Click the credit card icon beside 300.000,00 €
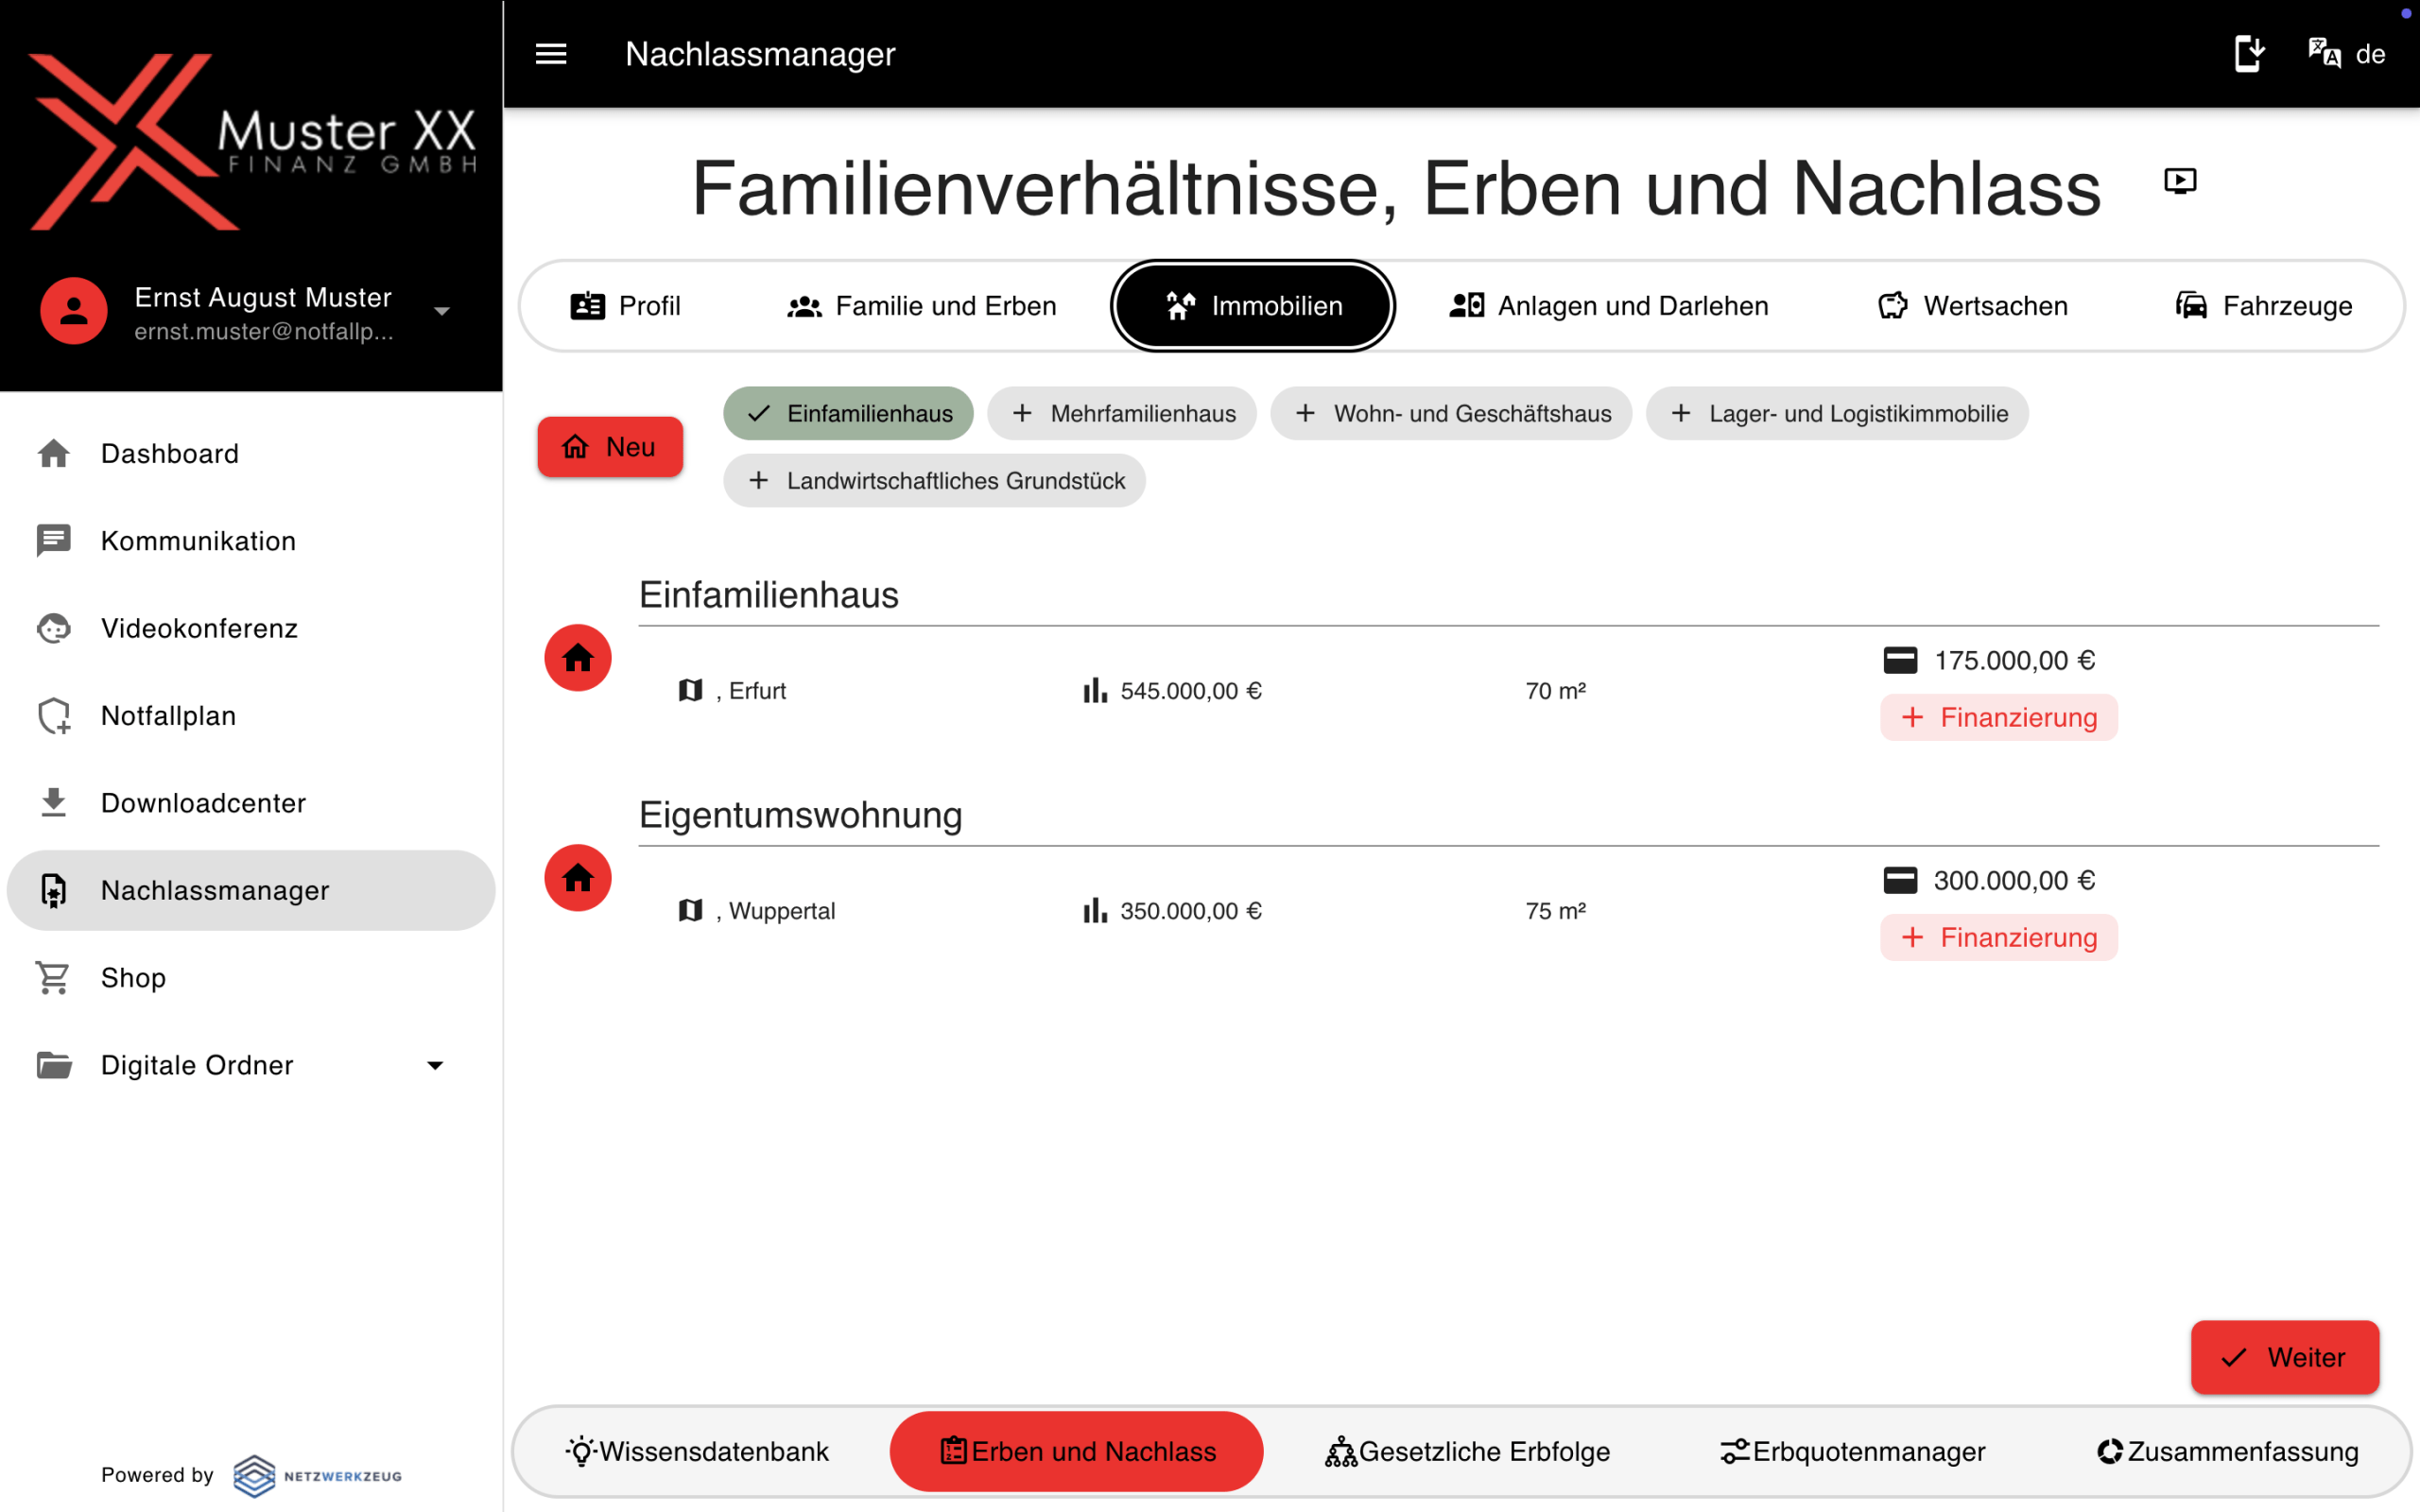 pyautogui.click(x=1900, y=880)
